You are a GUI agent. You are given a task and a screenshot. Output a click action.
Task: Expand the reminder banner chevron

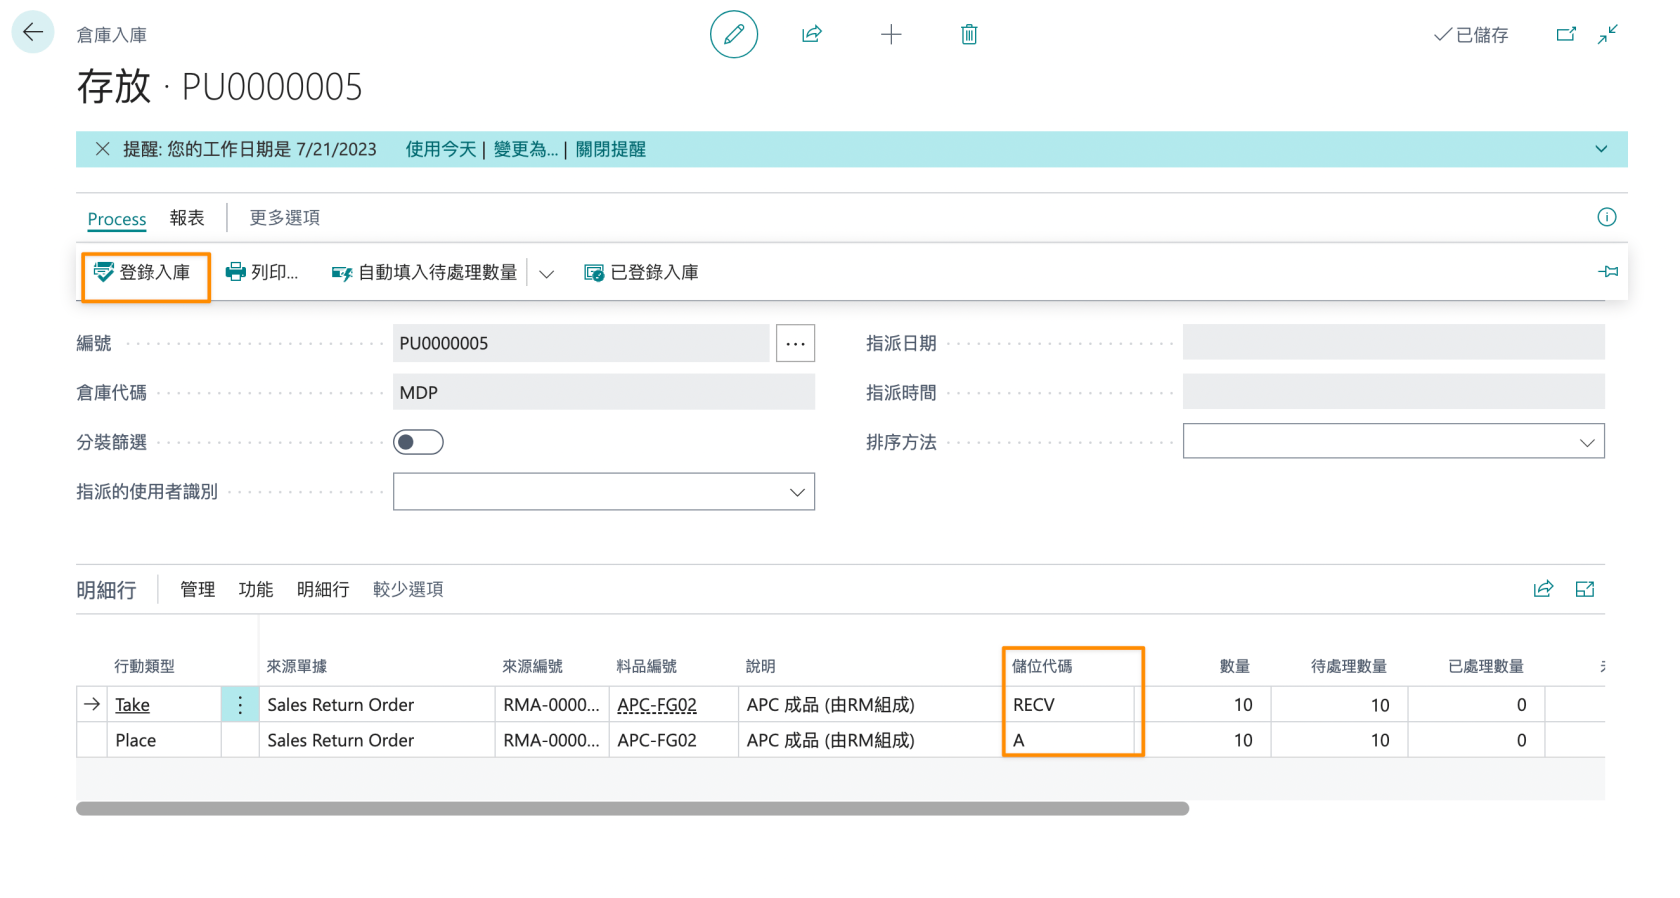point(1601,149)
